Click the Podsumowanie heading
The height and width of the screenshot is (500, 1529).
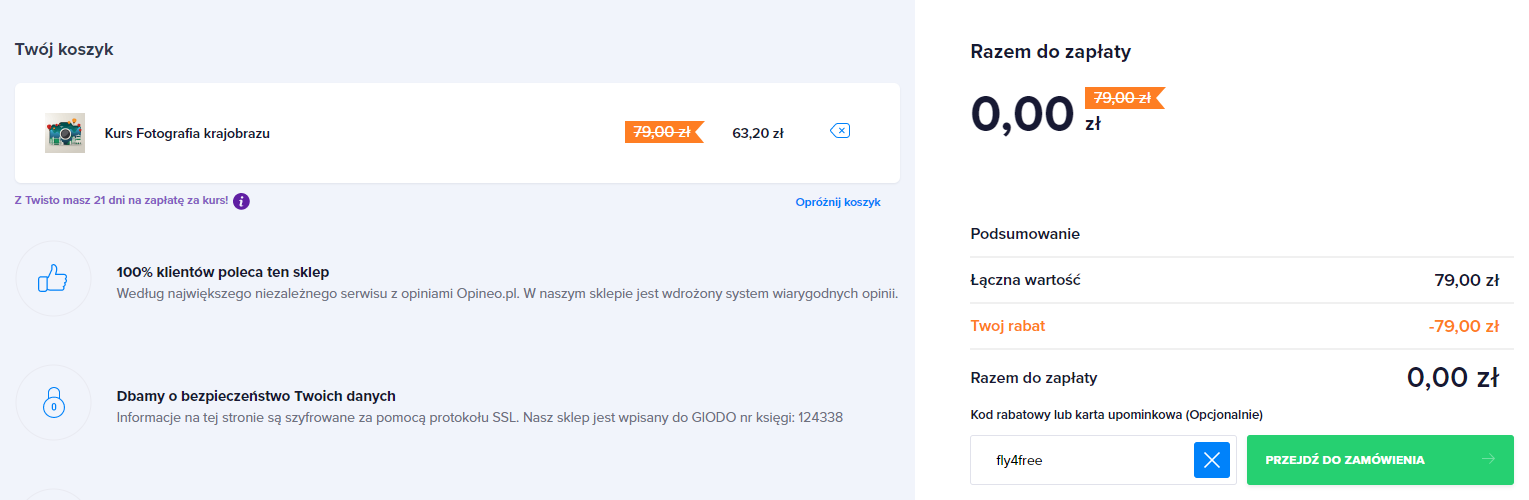[1025, 234]
